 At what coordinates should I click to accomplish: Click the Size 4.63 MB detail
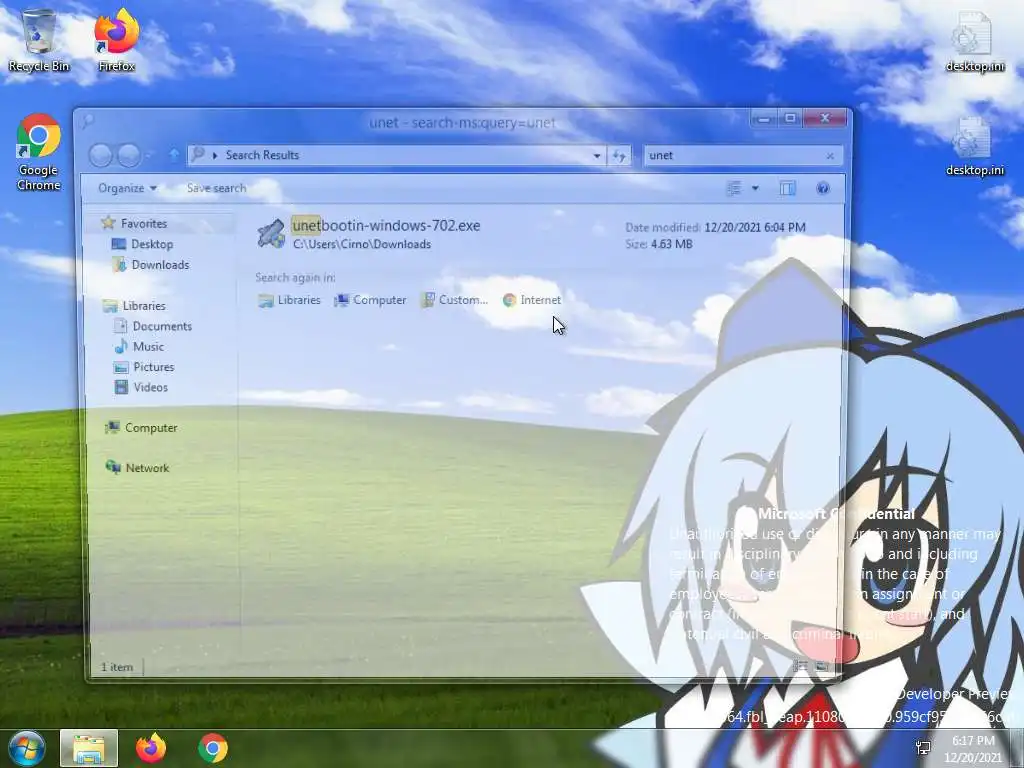coord(658,244)
